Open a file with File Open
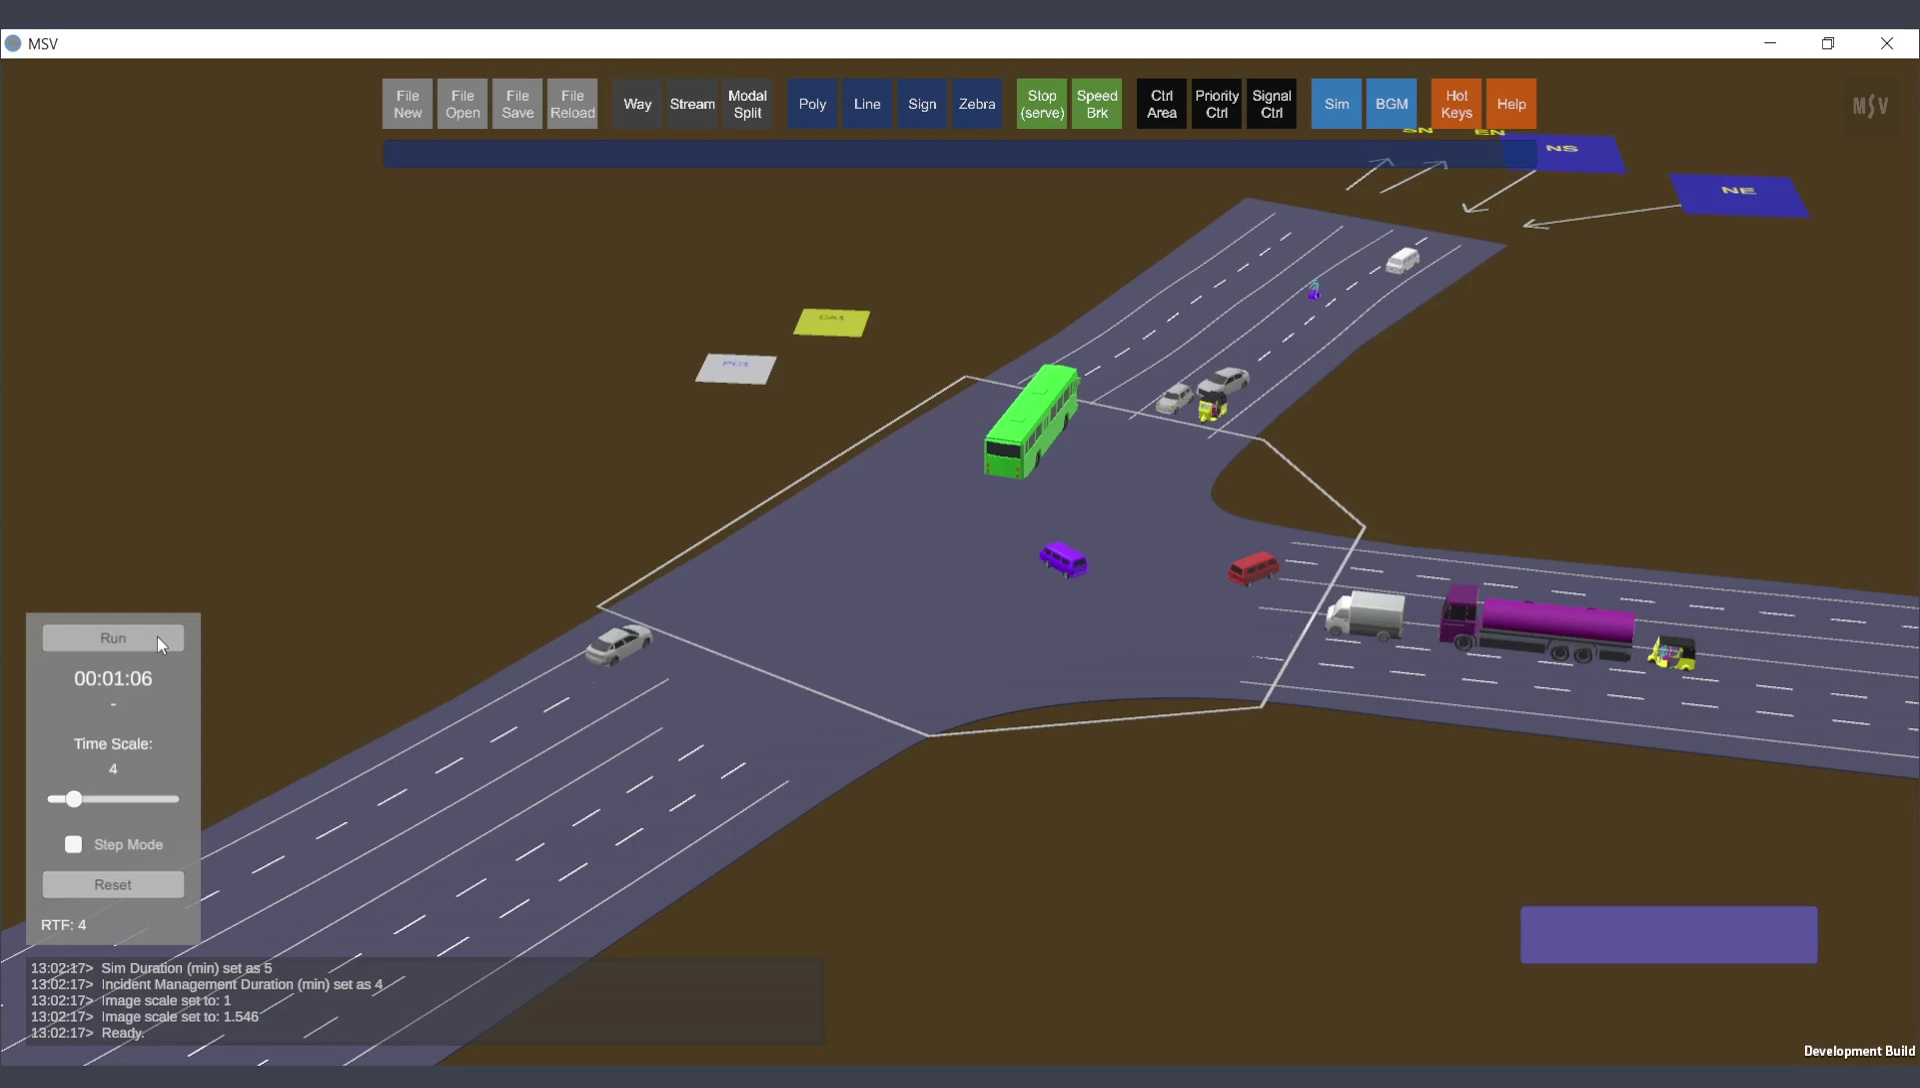 pyautogui.click(x=462, y=104)
